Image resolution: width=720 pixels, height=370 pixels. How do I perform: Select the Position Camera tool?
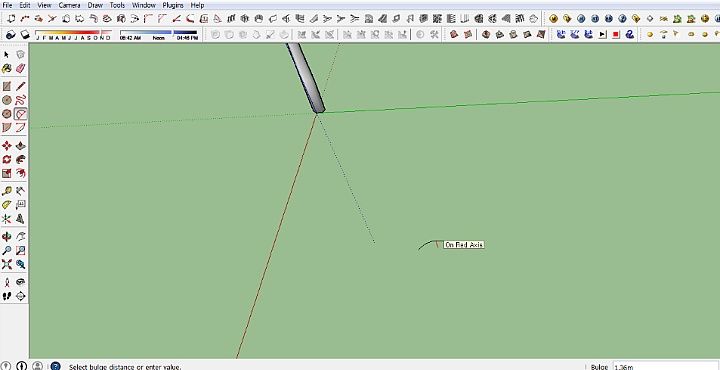6,282
